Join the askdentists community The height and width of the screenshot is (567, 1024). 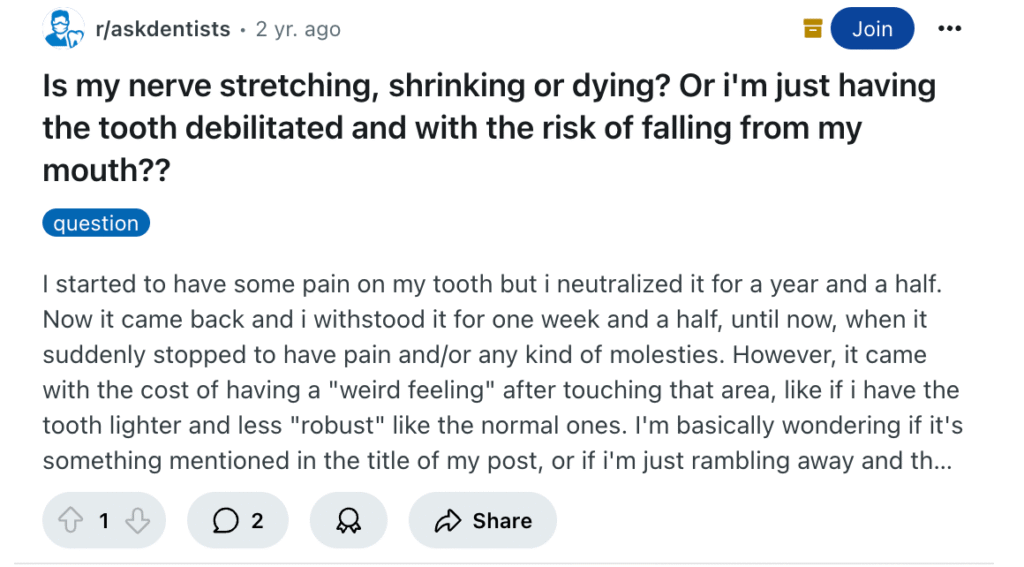click(872, 29)
